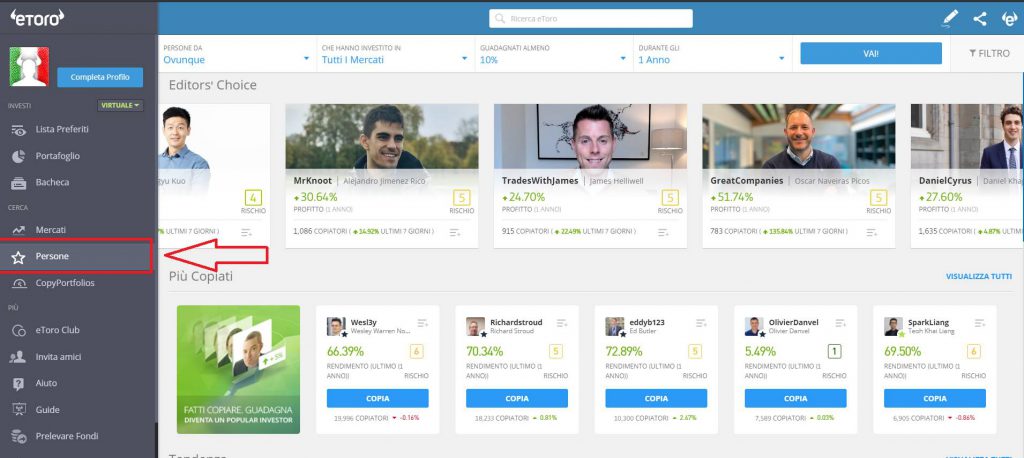Click the DanielCyrus trader name
The image size is (1024, 458).
[x=945, y=181]
